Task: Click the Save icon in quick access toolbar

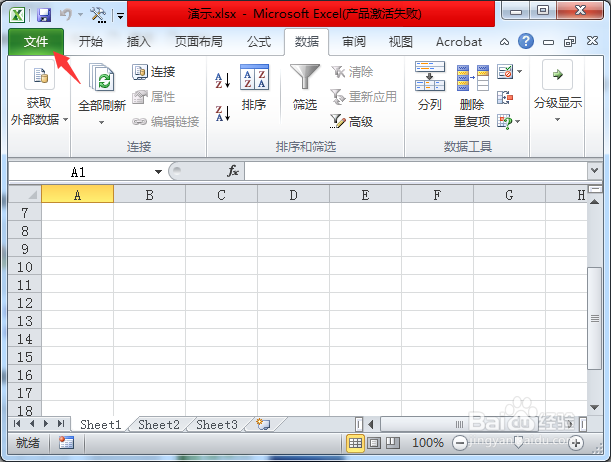Action: click(44, 15)
